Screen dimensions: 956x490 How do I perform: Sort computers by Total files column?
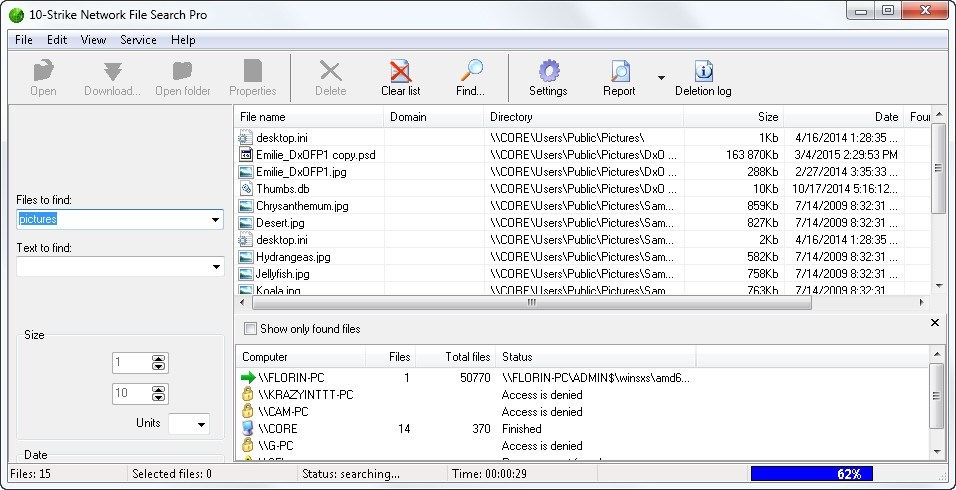[455, 357]
